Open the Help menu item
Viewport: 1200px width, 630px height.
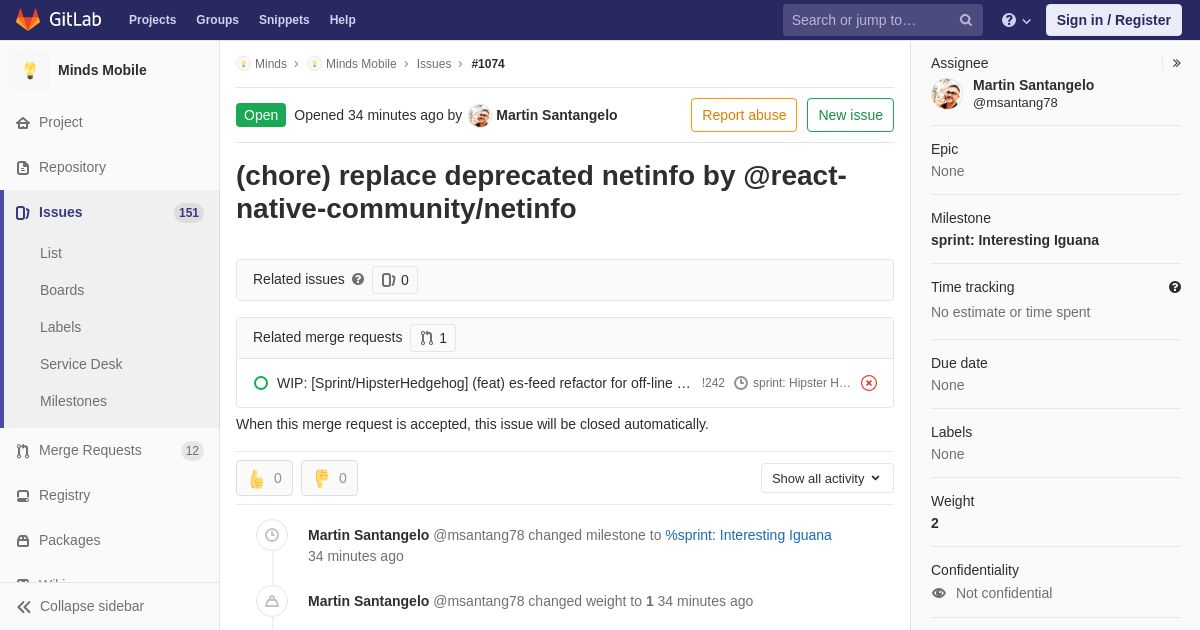(343, 20)
